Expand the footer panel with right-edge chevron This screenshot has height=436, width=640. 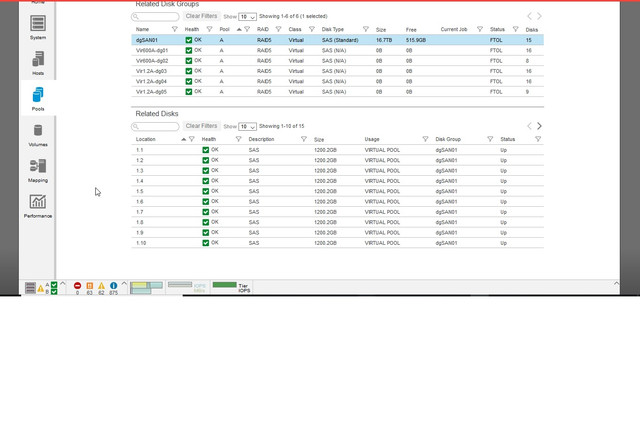[616, 283]
